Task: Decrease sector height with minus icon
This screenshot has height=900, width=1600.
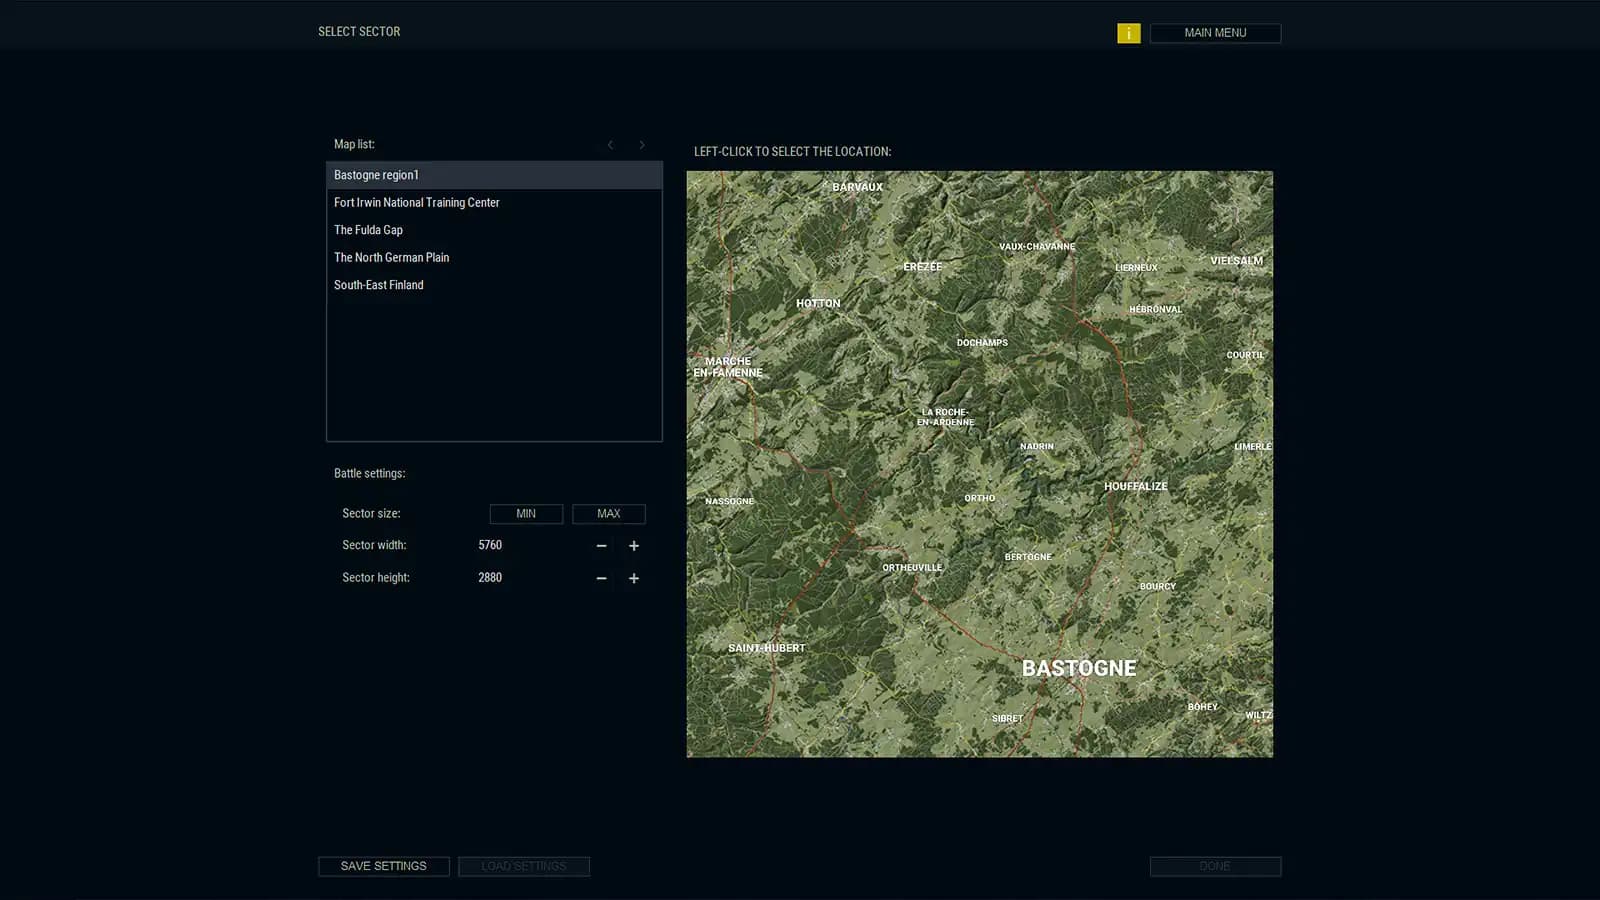Action: pos(601,578)
